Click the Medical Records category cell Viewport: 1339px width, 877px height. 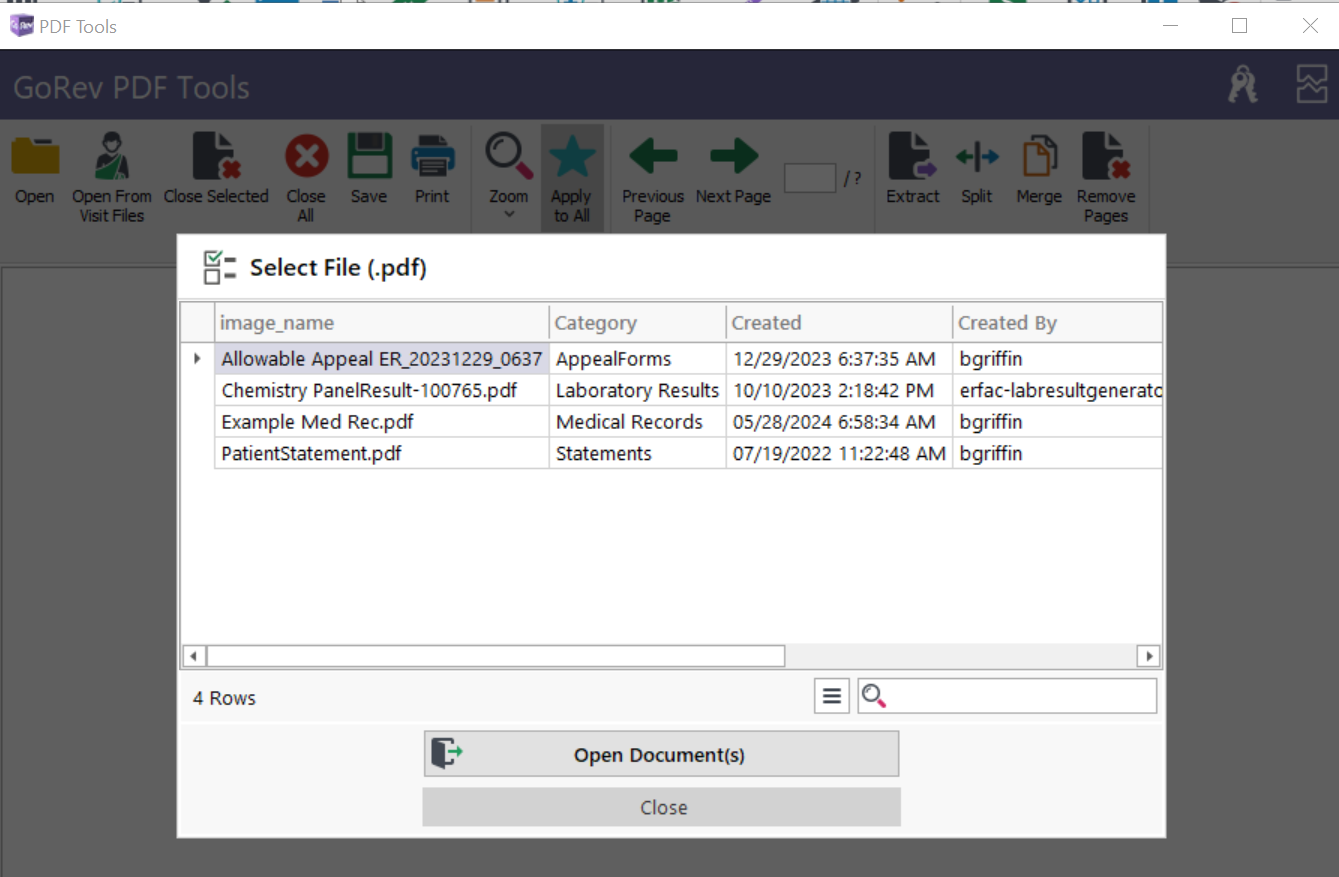point(637,422)
